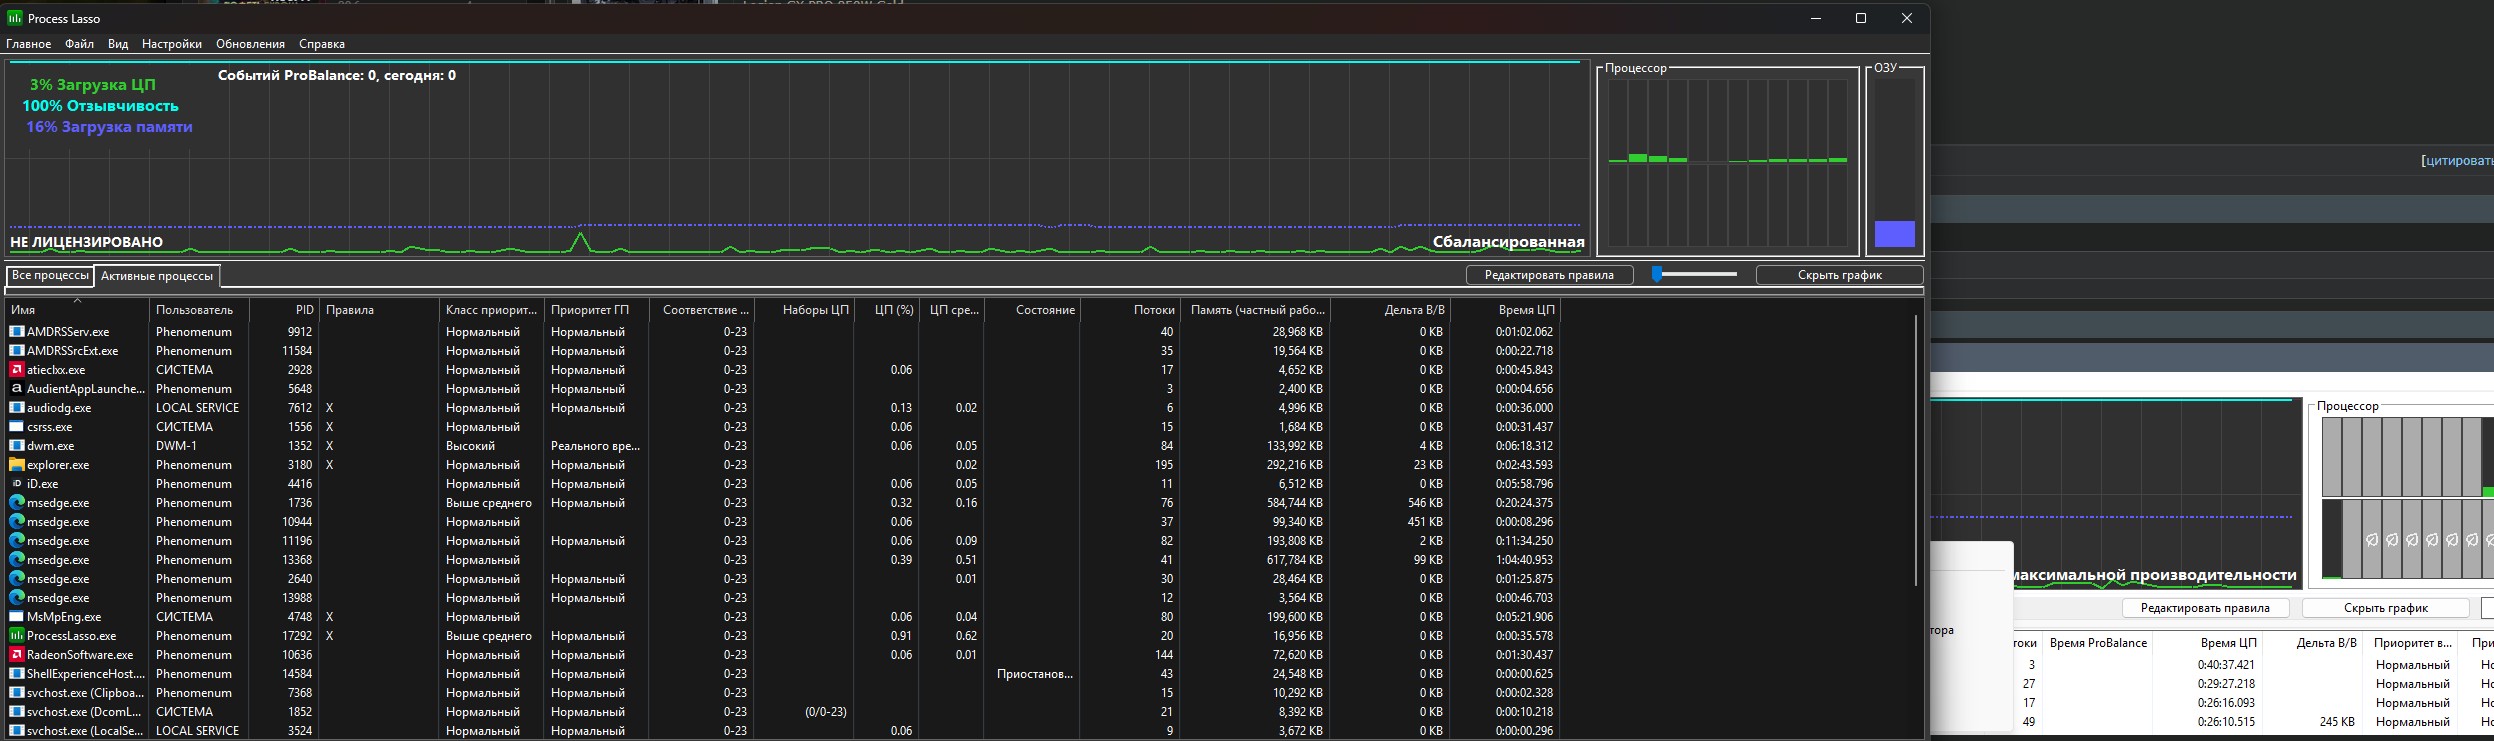Click the process list vertical scrollbar
Screen dimensions: 2494x741
click(1916, 450)
